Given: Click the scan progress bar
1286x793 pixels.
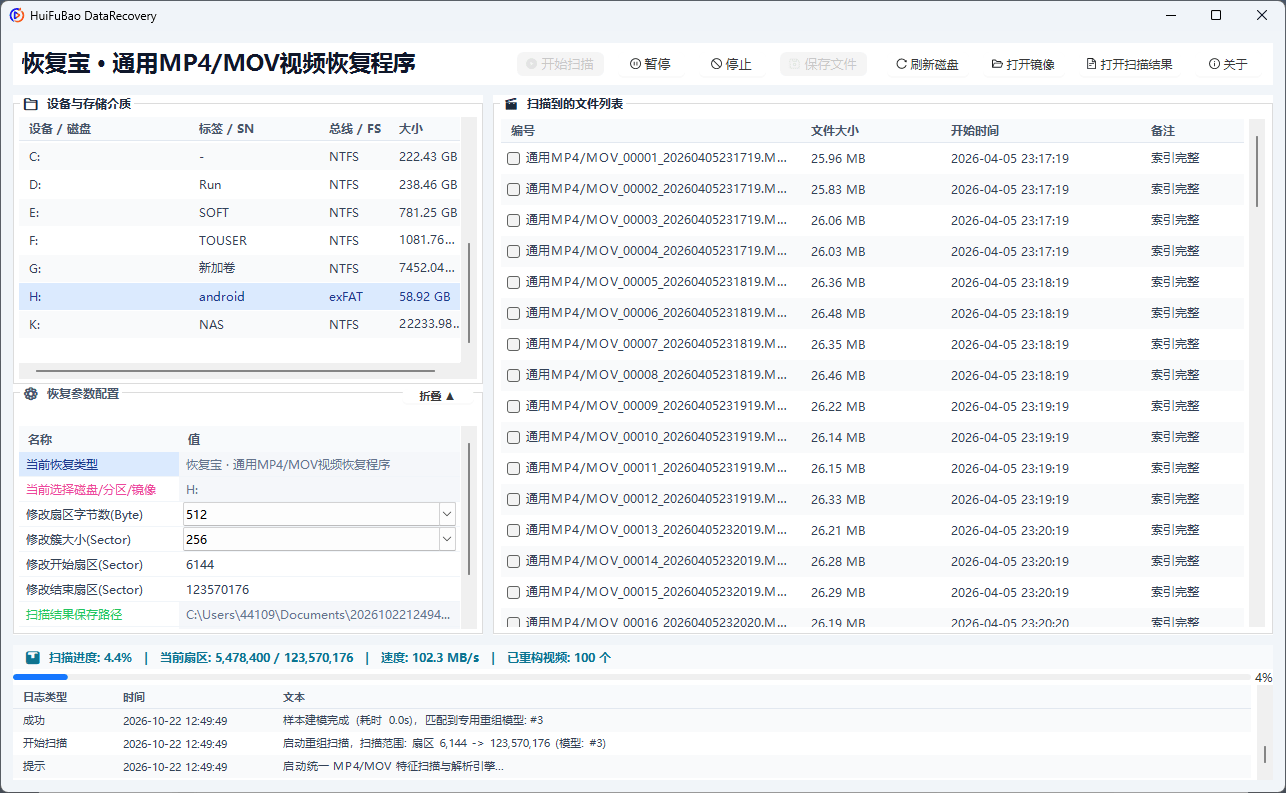Looking at the screenshot, I should 632,677.
